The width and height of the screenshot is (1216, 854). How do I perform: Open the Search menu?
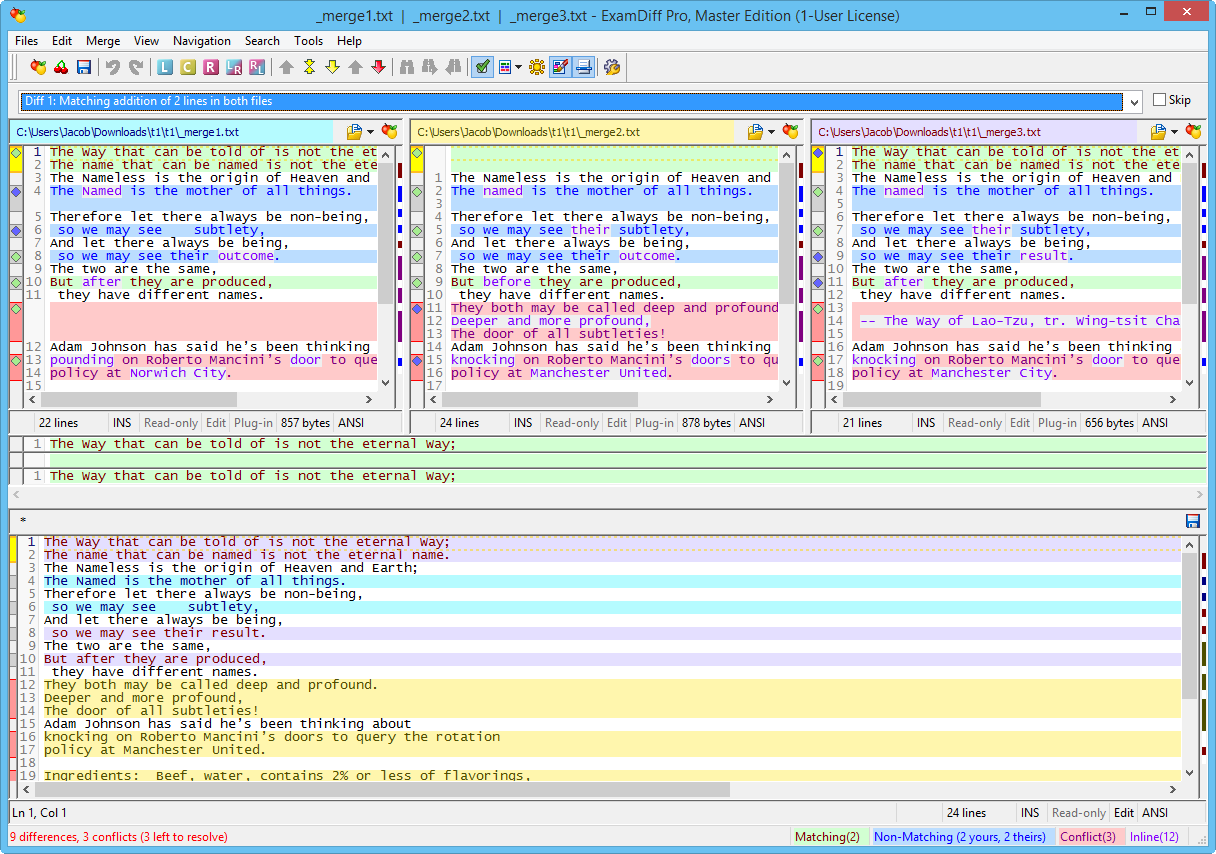tap(262, 41)
